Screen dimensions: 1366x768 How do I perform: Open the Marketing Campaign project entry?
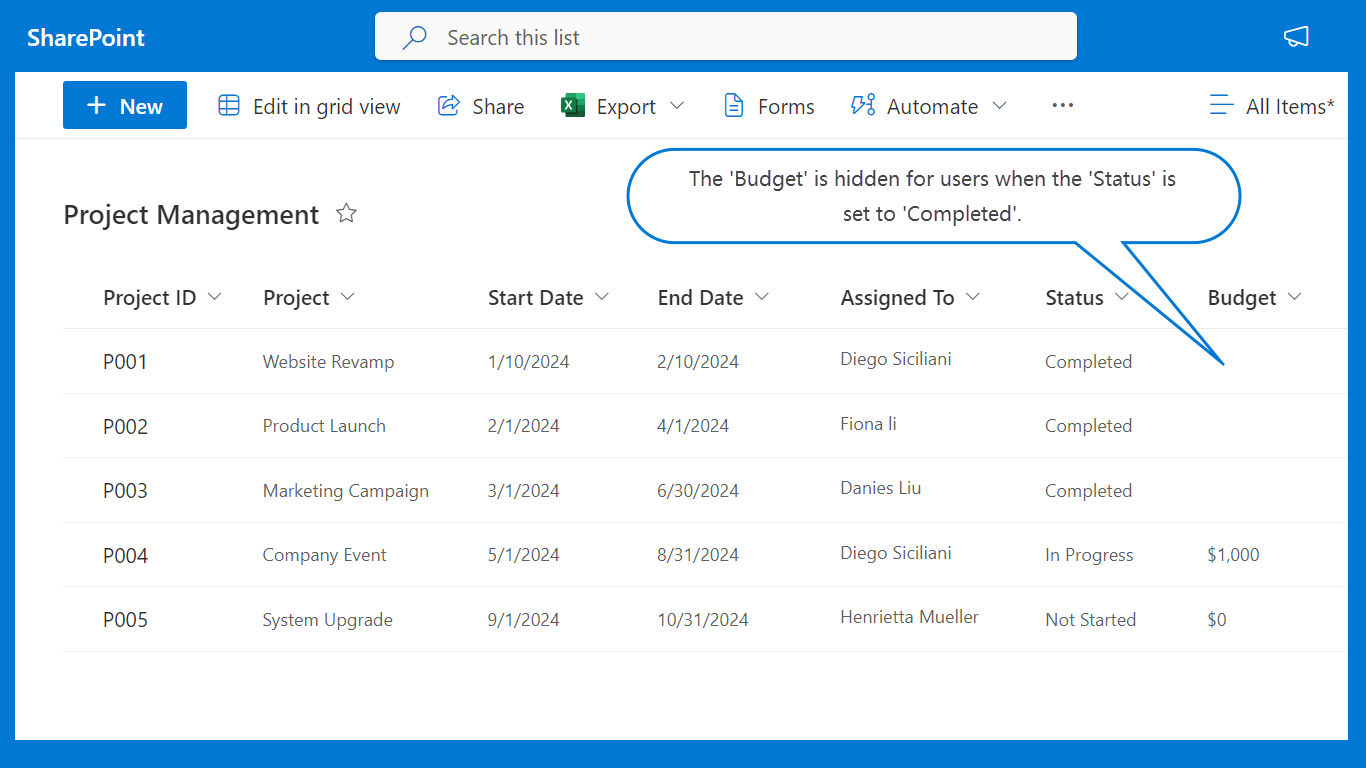[x=345, y=491]
